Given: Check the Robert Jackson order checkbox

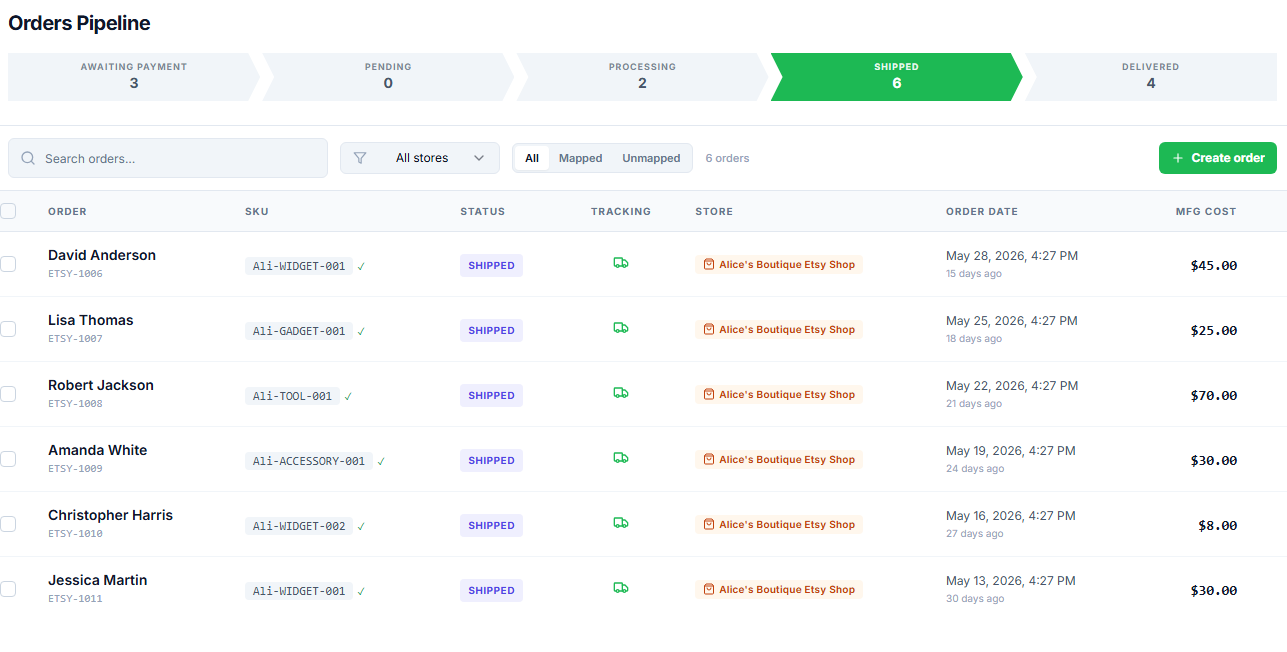Looking at the screenshot, I should (8, 394).
